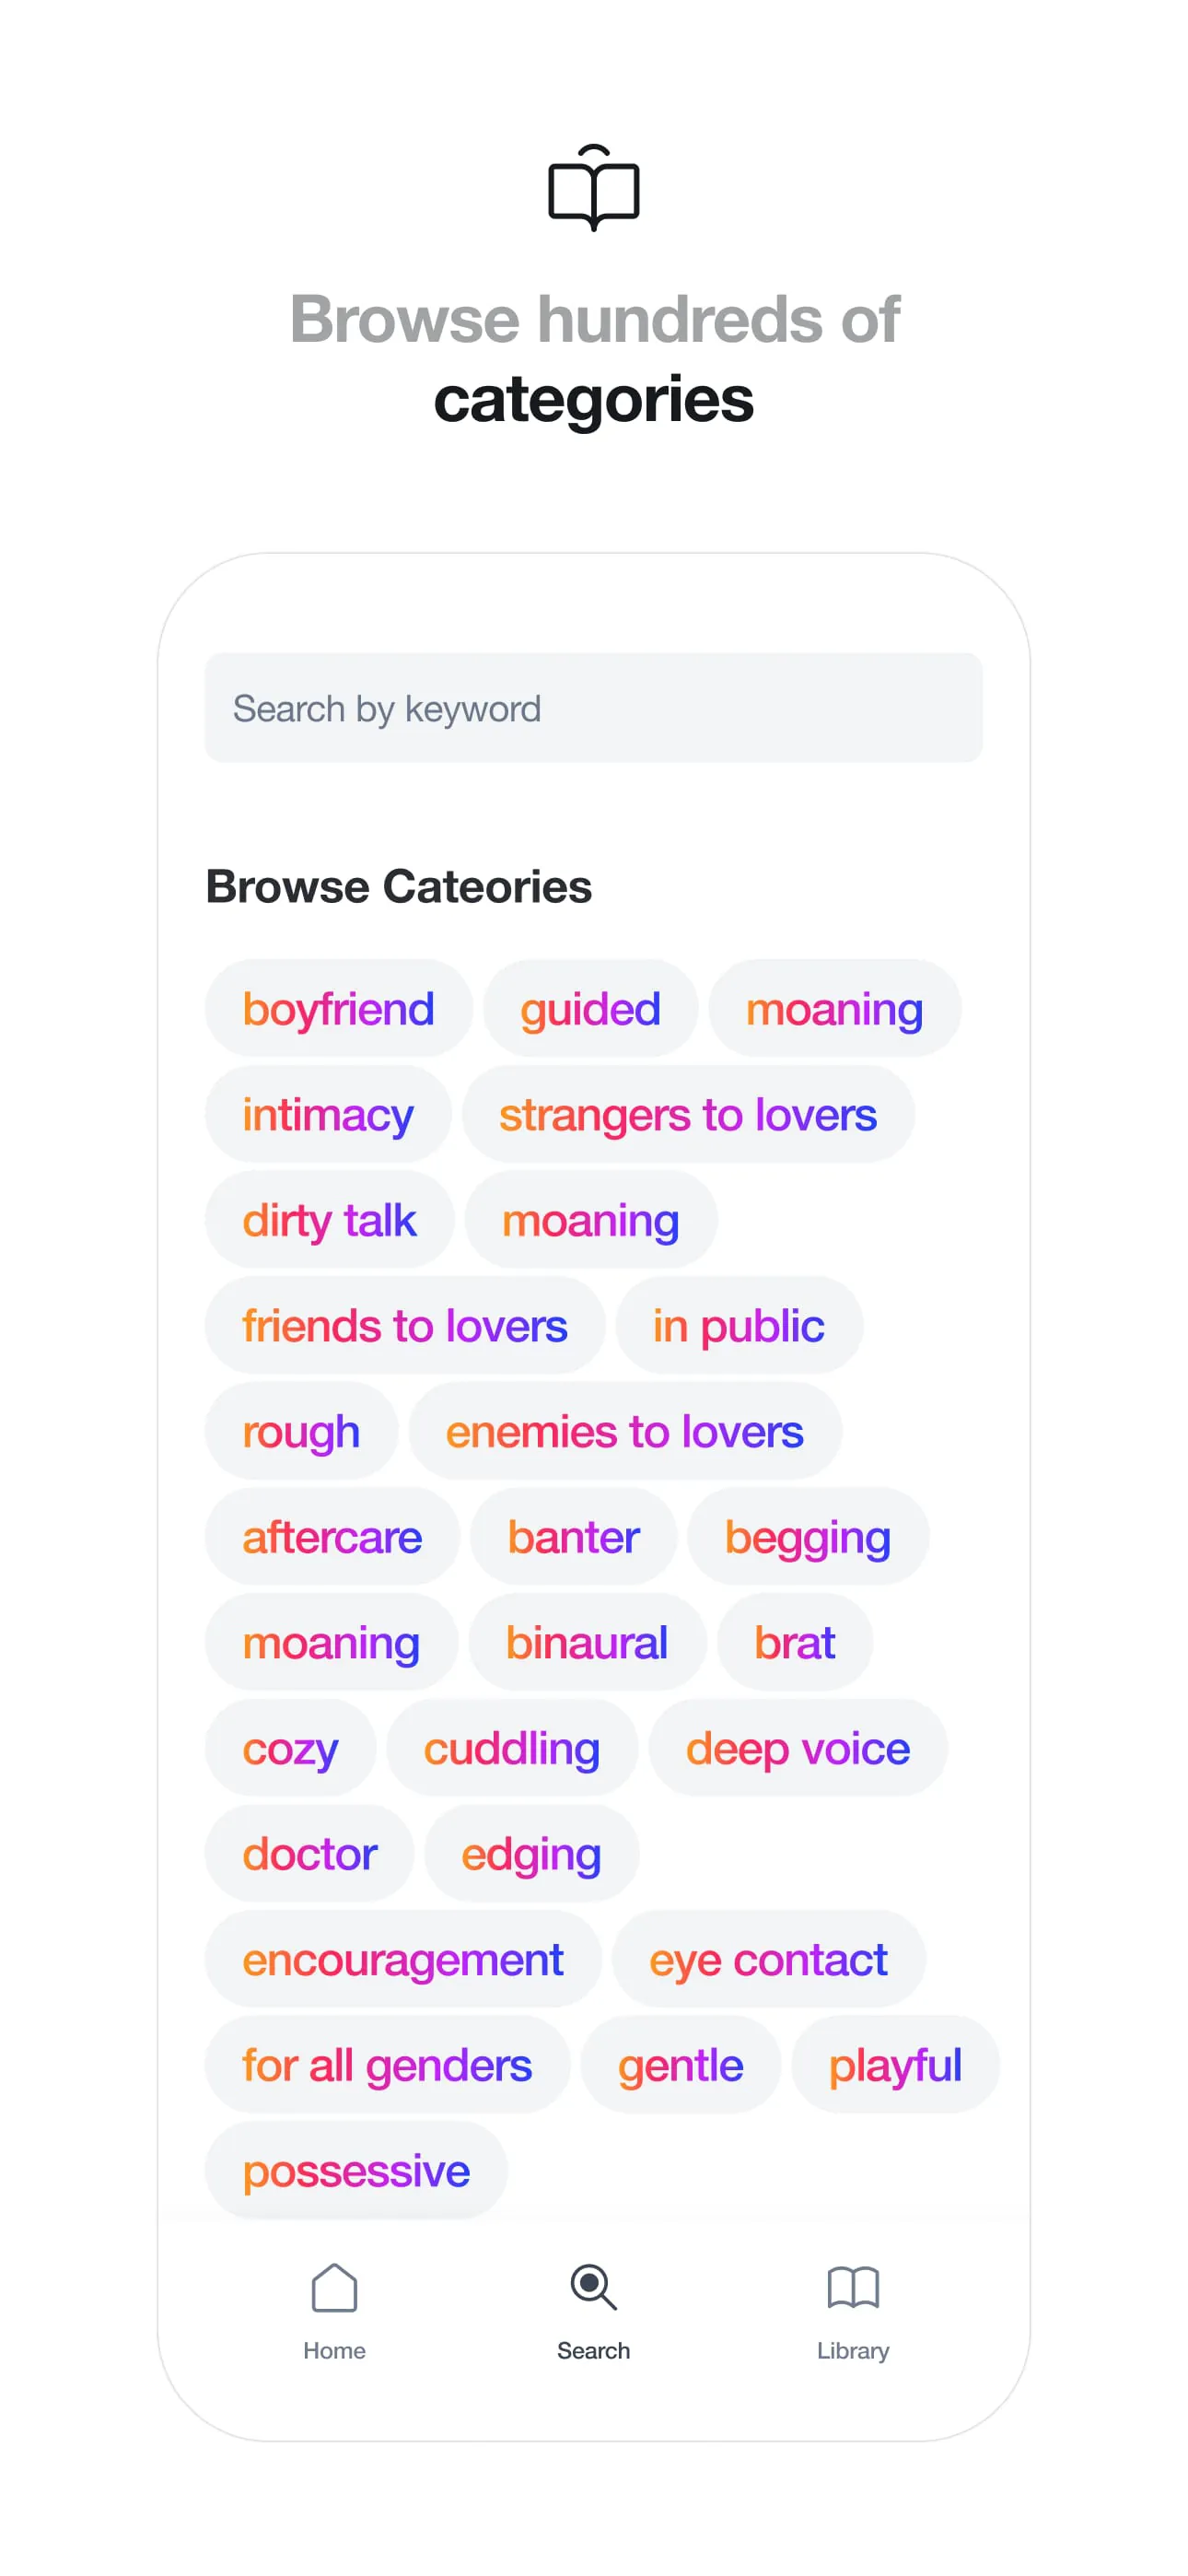This screenshot has height=2576, width=1188.
Task: Tap the Search magnifier icon
Action: pos(593,2288)
